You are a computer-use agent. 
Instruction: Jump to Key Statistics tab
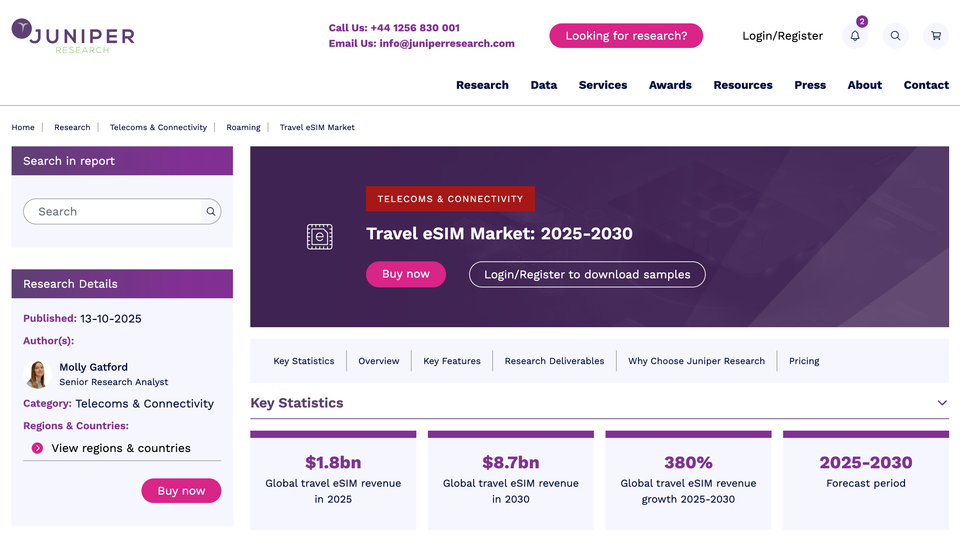304,361
